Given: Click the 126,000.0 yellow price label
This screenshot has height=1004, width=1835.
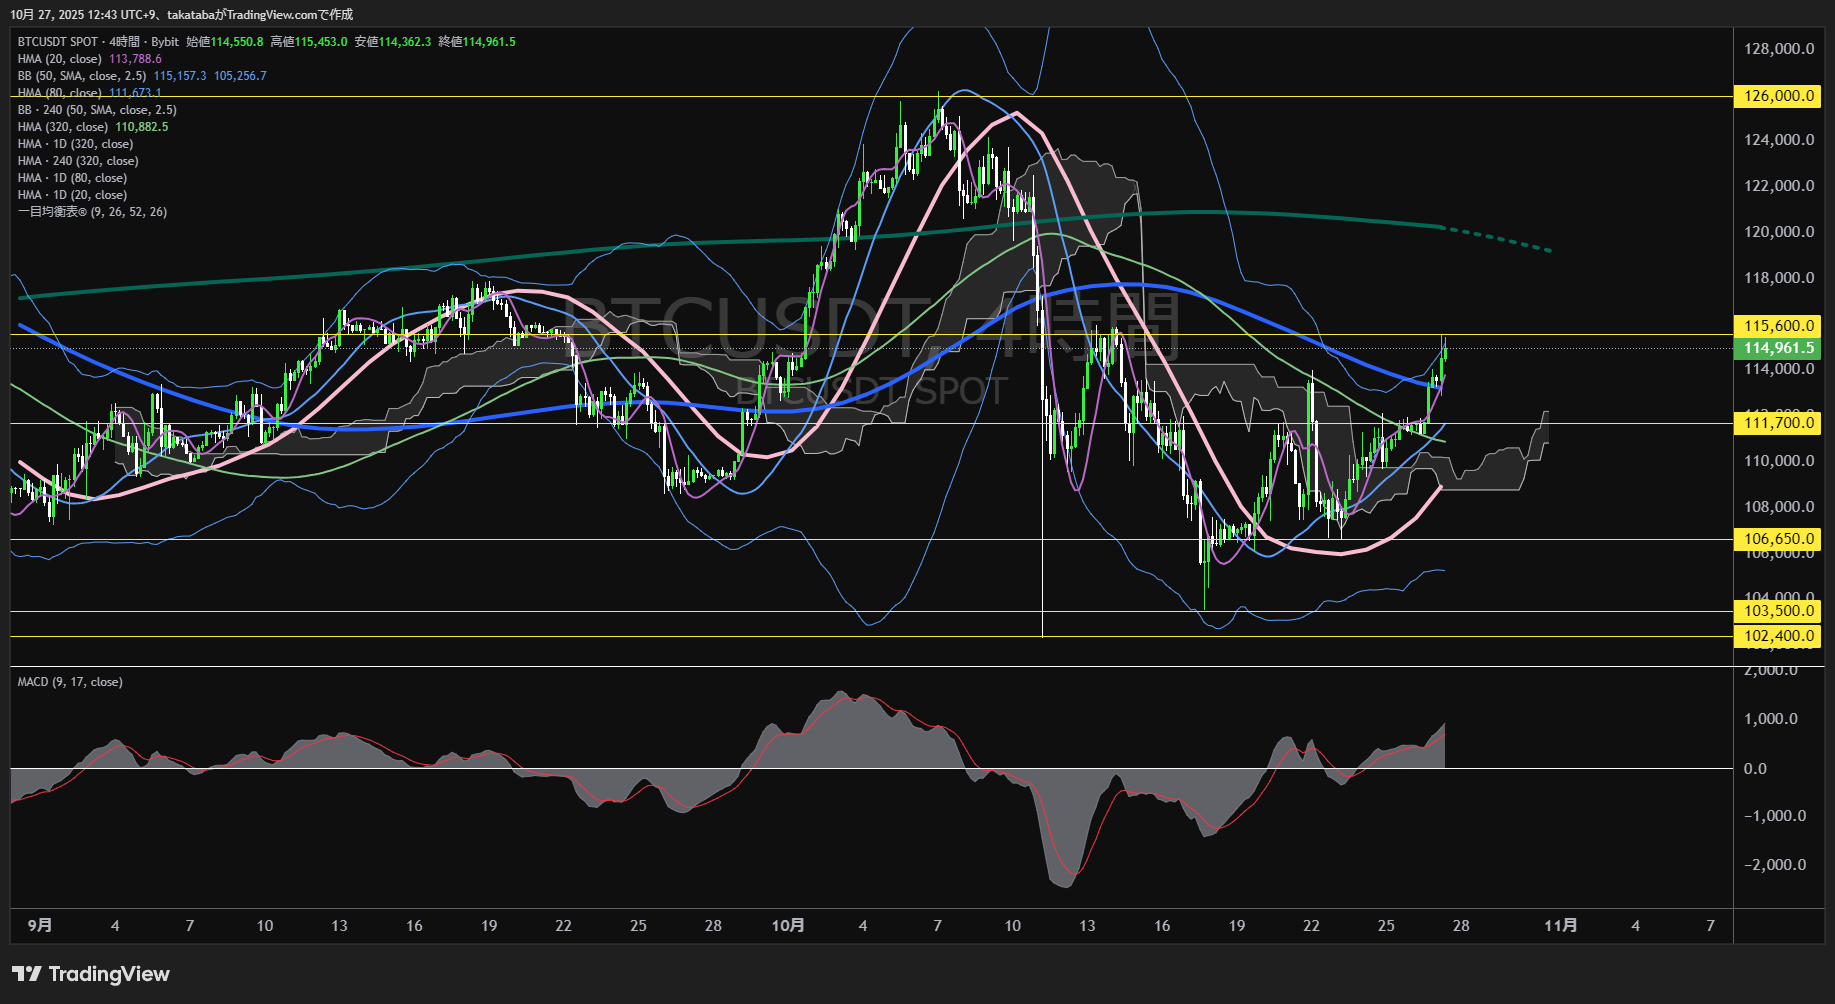Looking at the screenshot, I should coord(1778,96).
